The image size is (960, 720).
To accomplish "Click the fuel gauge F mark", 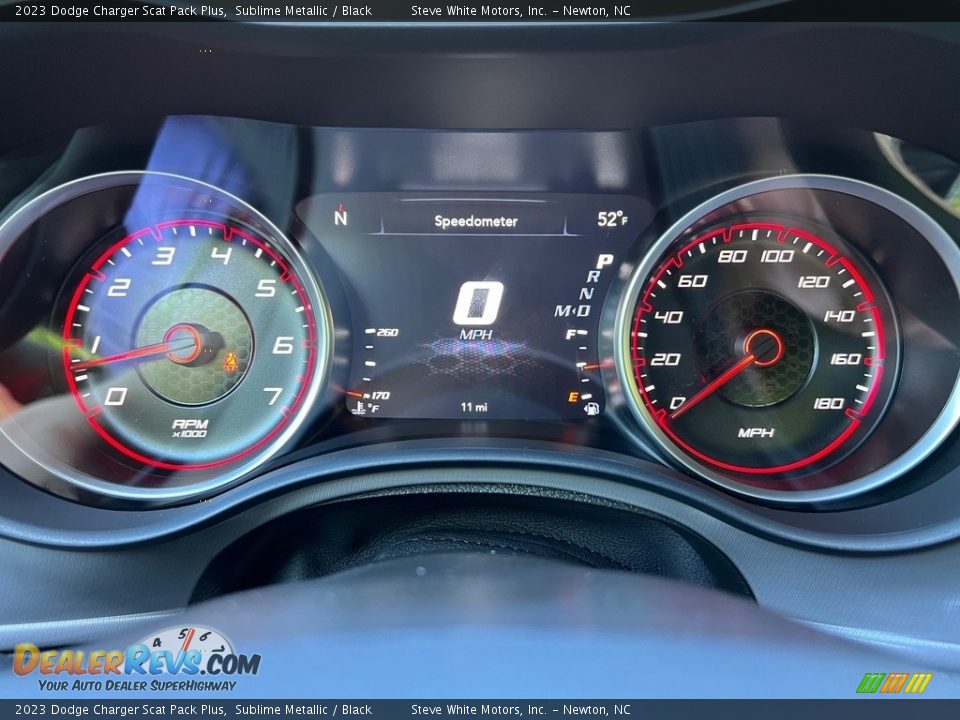I will 571,334.
